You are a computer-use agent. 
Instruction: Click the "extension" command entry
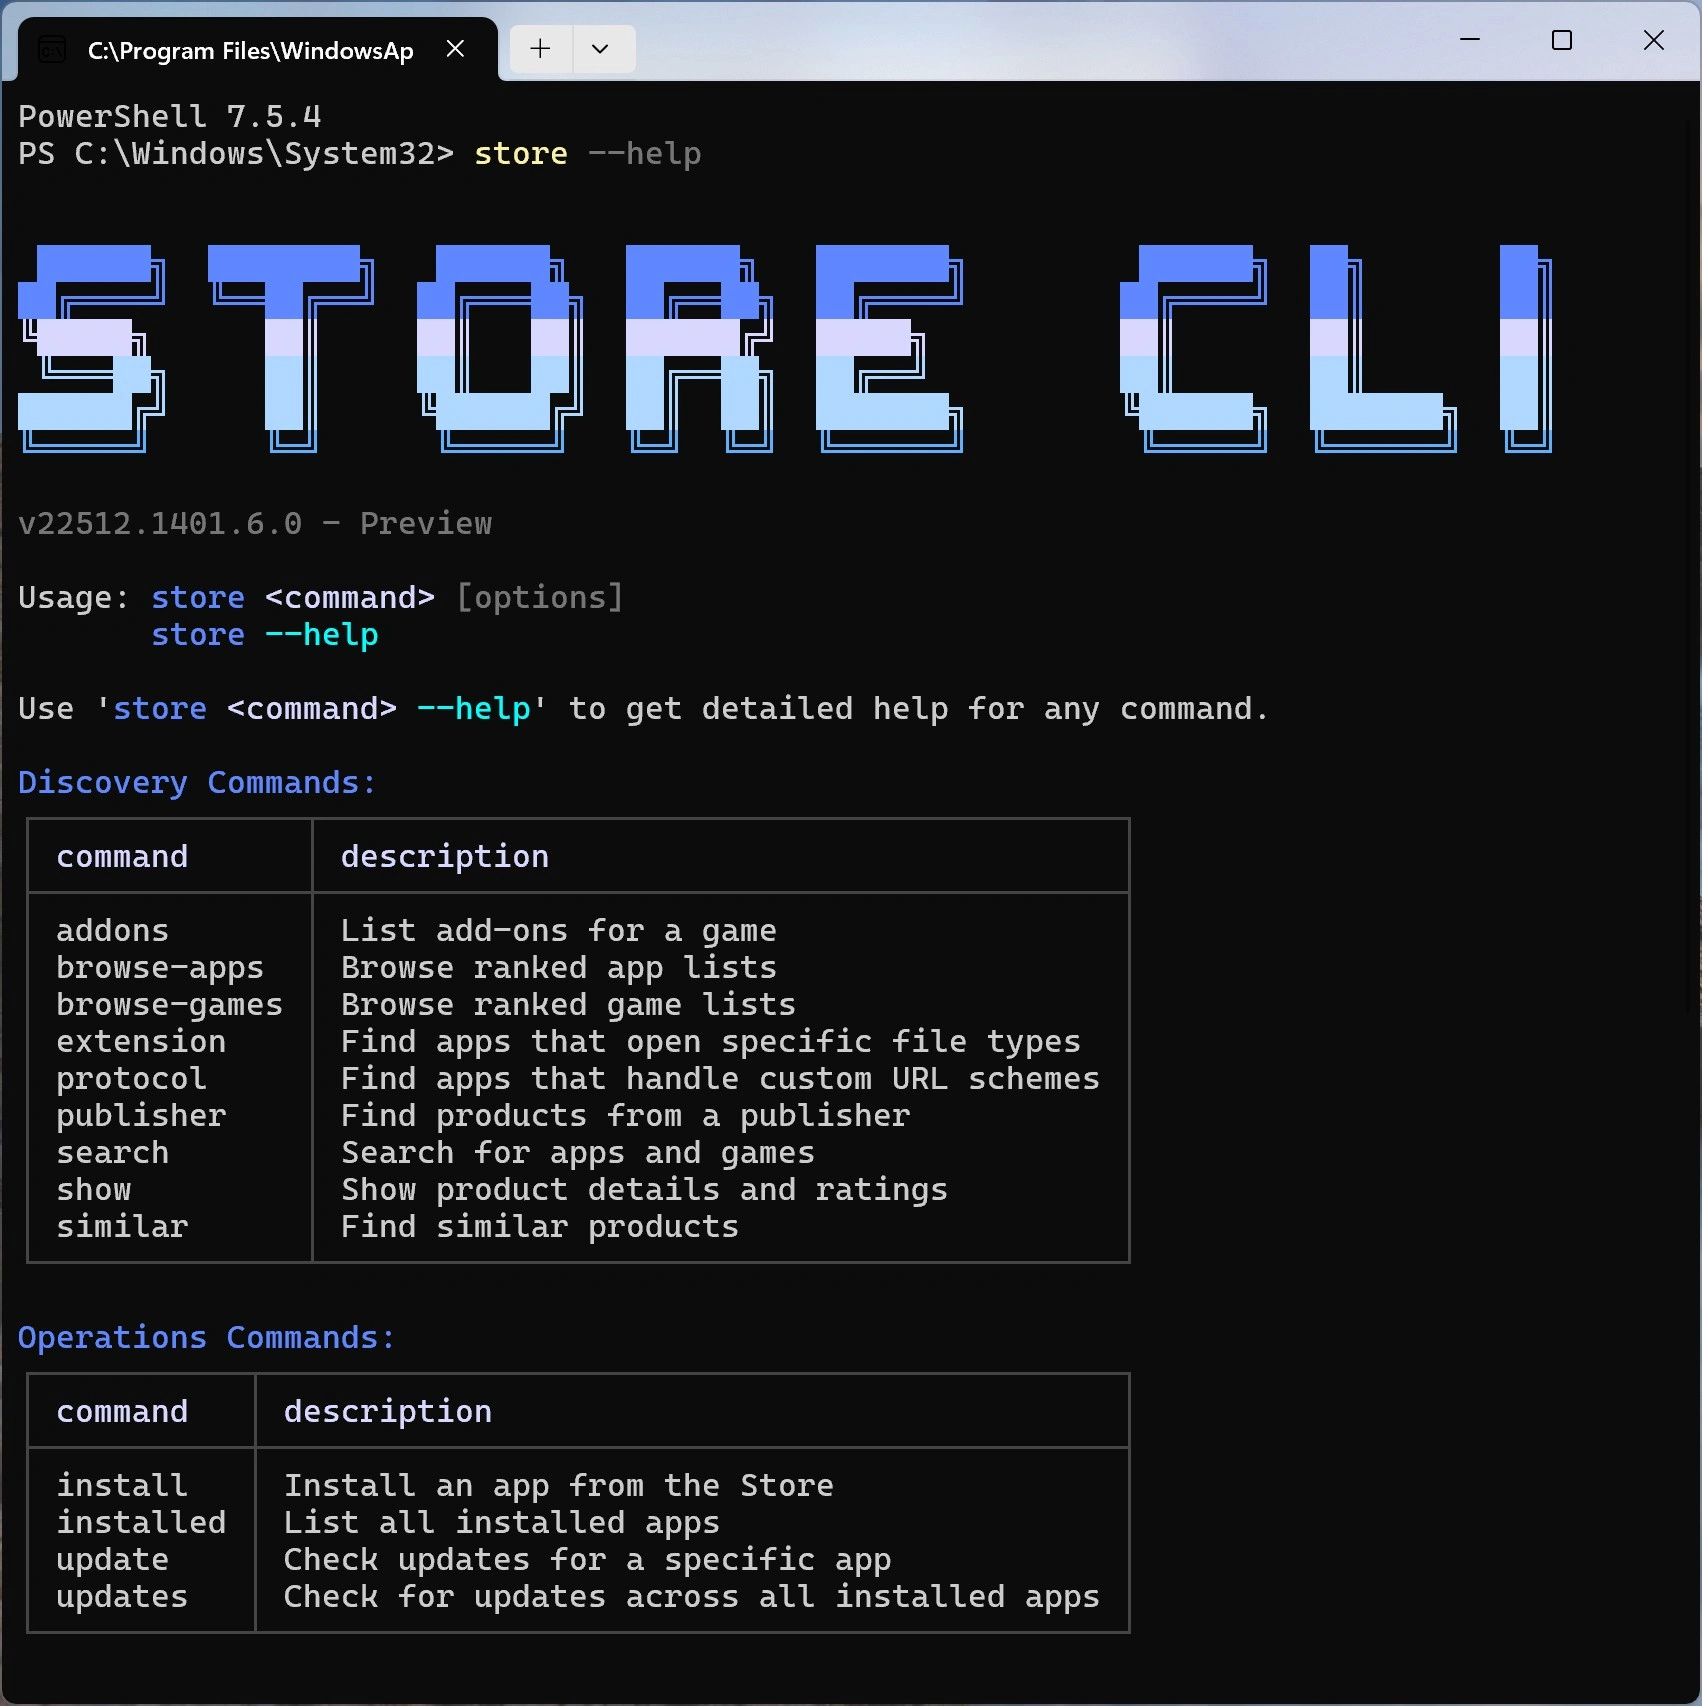pyautogui.click(x=141, y=1042)
